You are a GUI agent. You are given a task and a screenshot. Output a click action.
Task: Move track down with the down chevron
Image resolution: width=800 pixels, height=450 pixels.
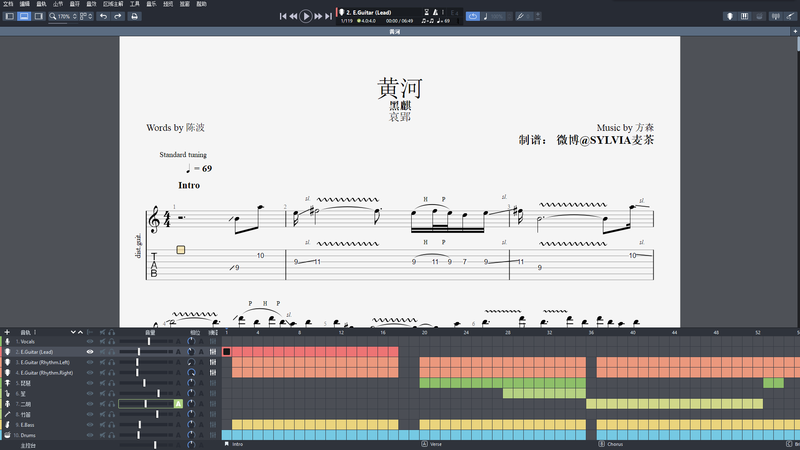73,332
